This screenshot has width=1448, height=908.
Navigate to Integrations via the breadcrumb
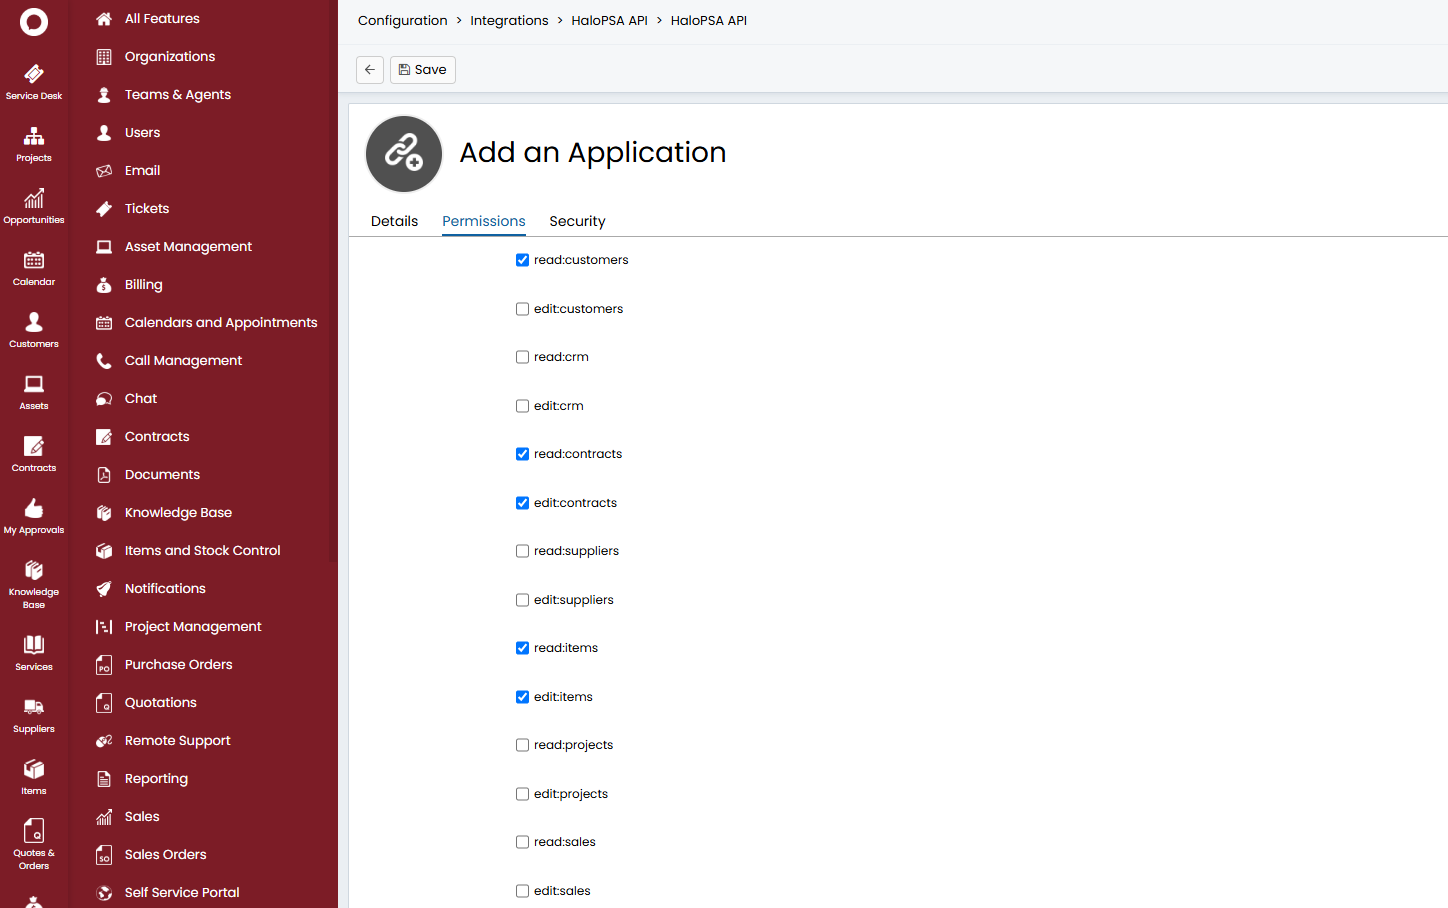point(509,20)
